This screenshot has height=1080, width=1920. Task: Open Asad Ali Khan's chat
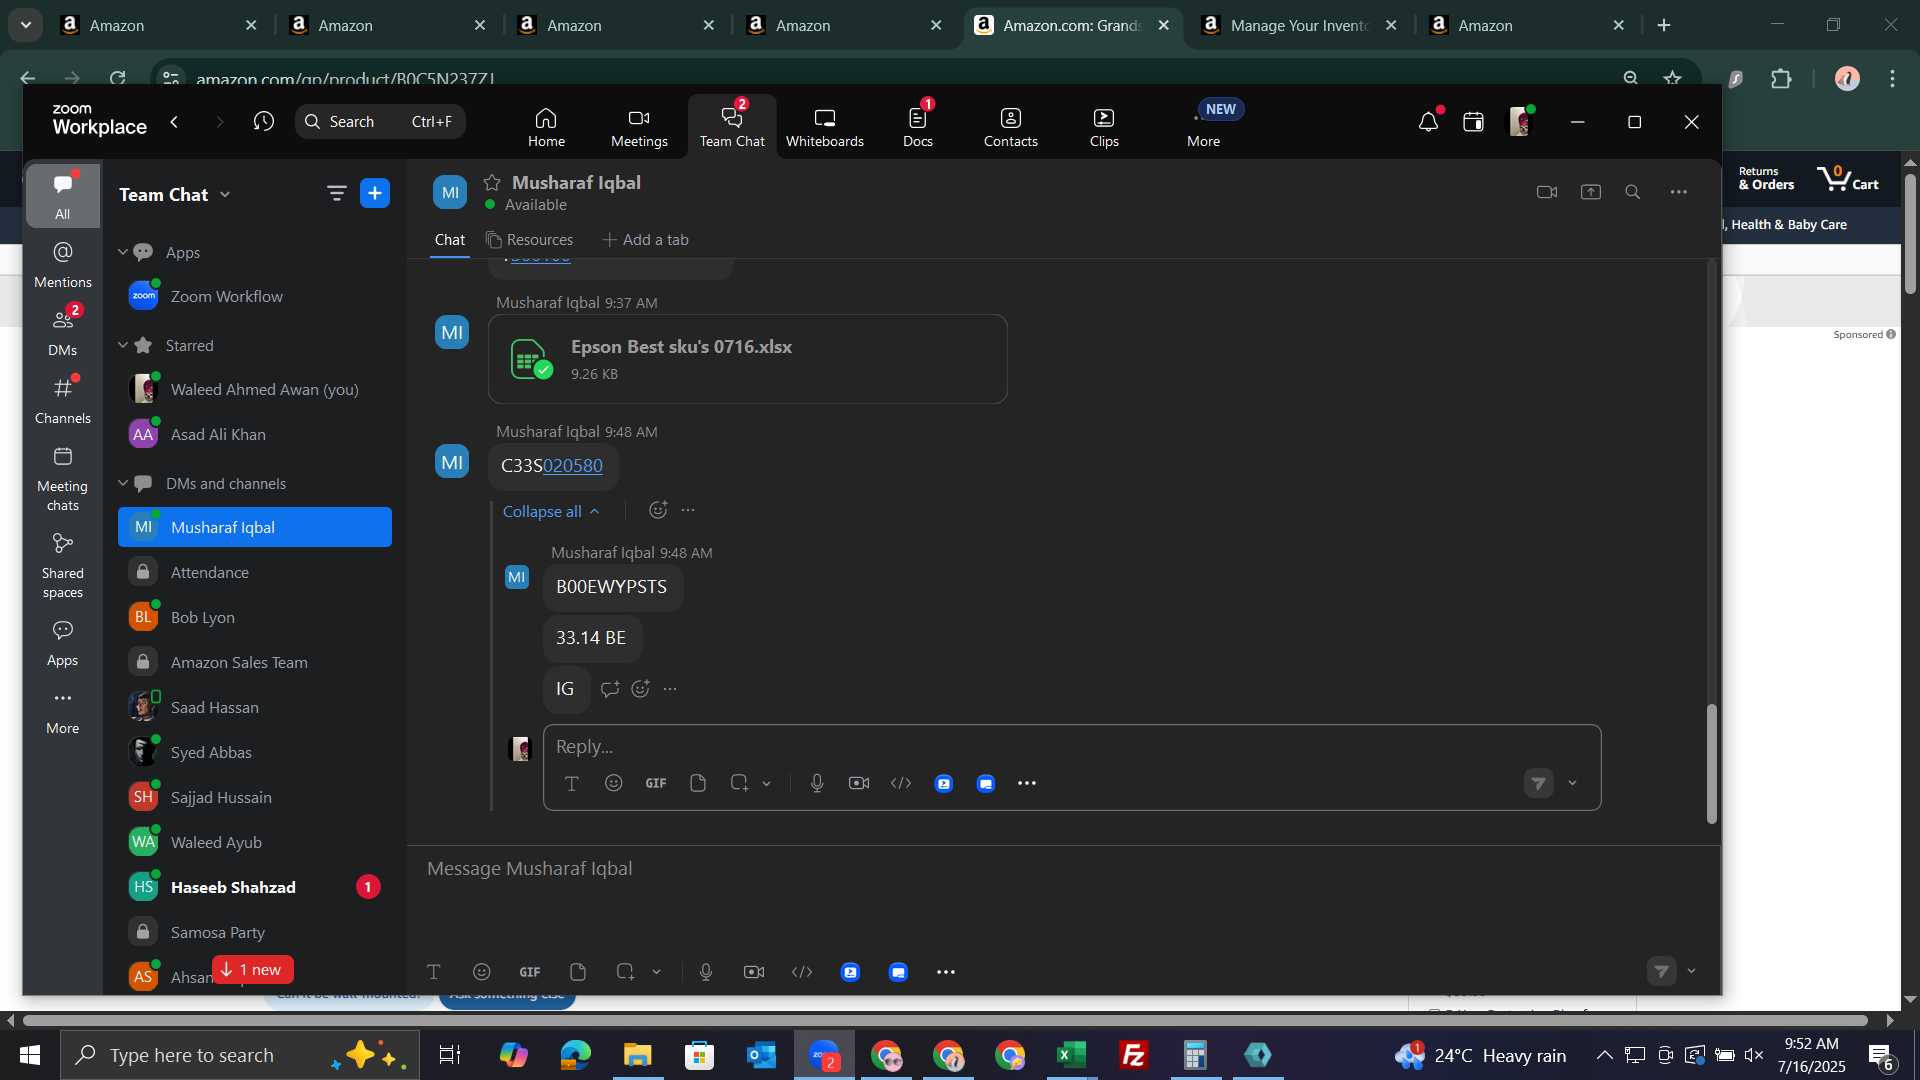click(255, 435)
